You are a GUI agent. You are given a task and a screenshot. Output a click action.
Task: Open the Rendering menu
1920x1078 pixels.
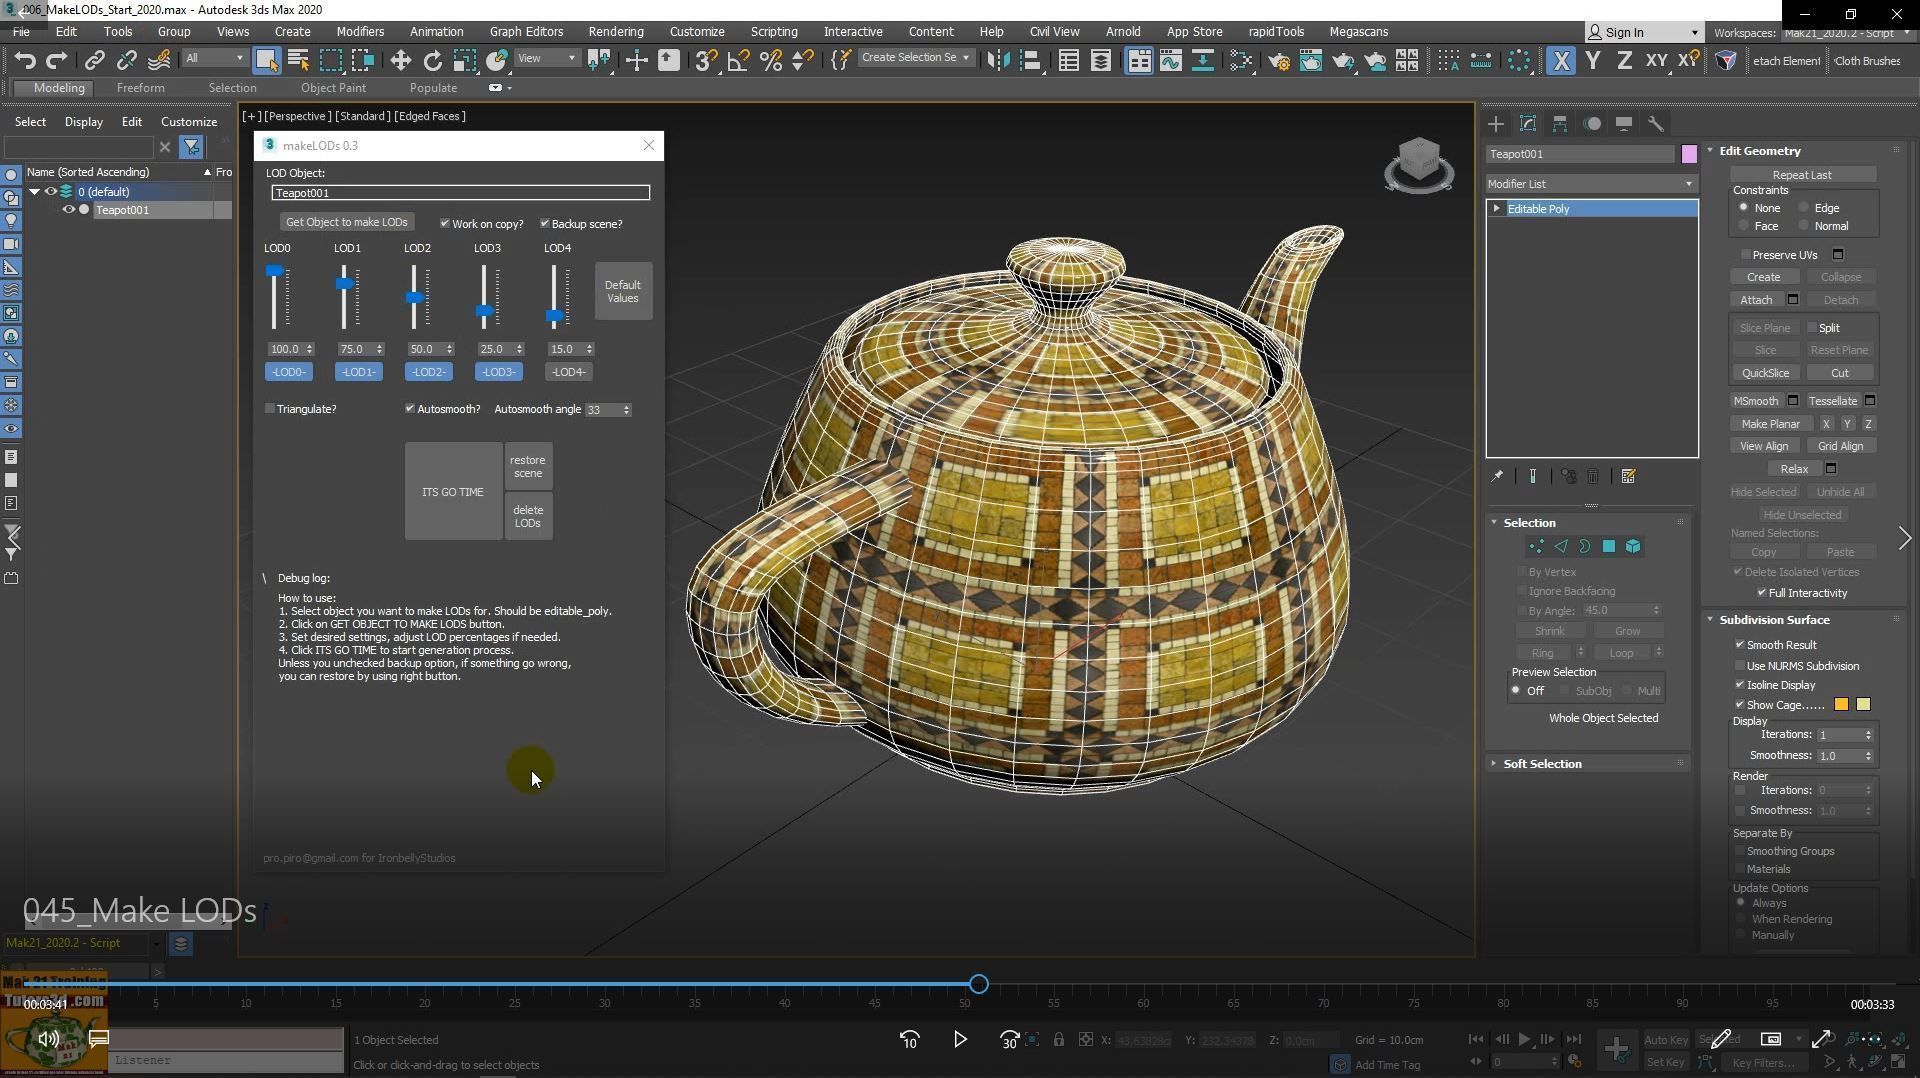coord(615,32)
